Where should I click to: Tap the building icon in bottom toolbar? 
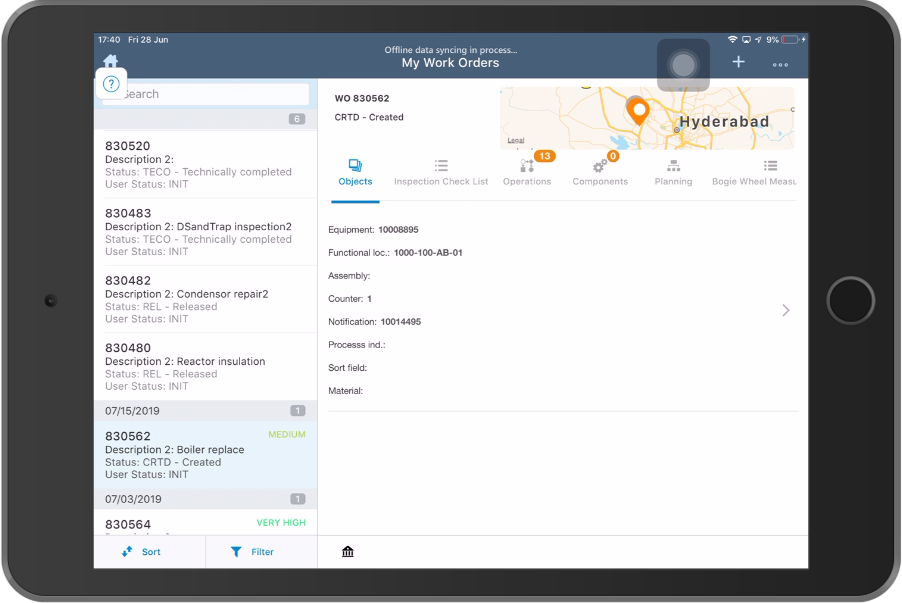pos(348,552)
